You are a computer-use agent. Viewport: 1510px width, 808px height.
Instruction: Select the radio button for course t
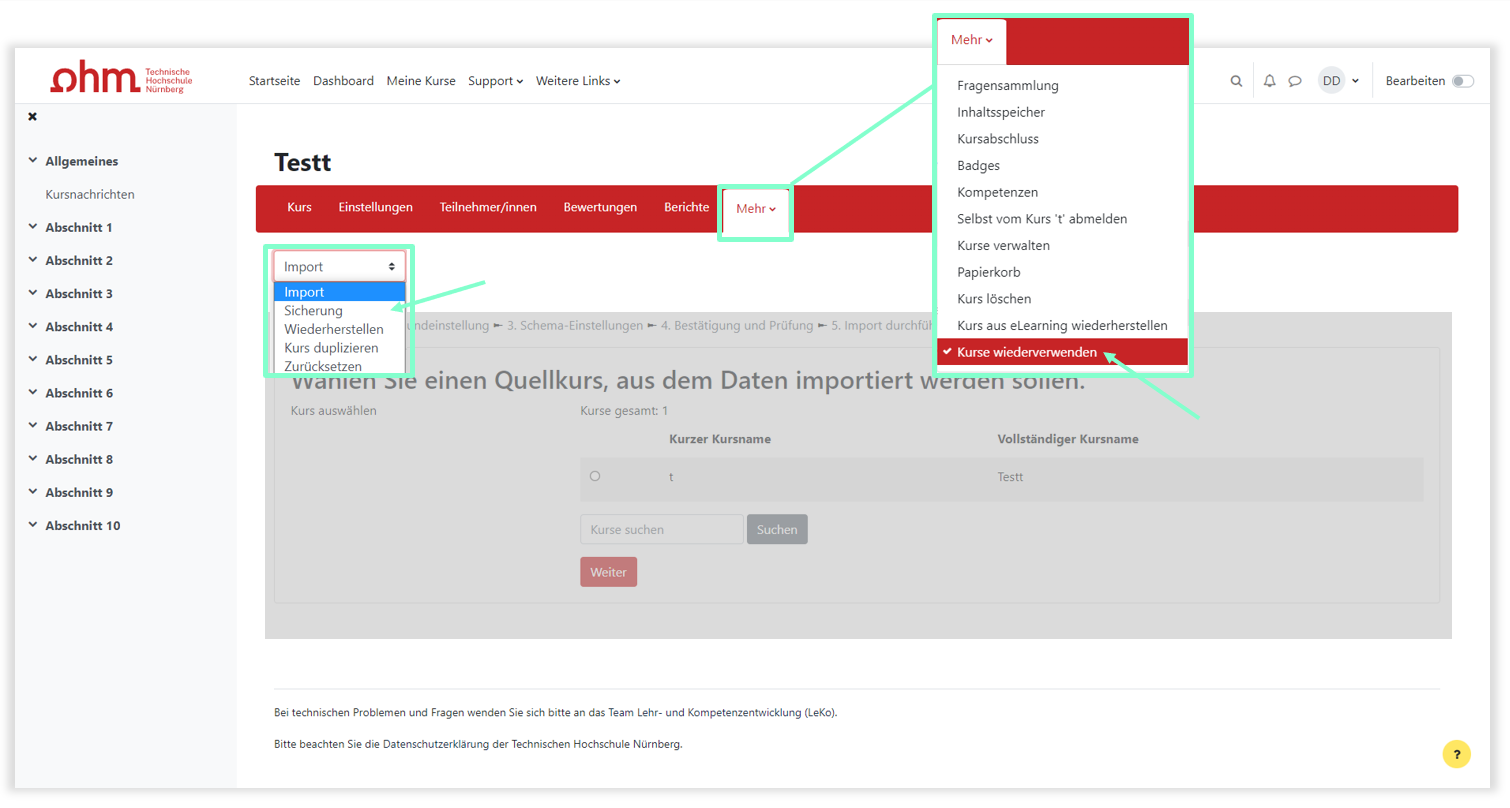click(595, 477)
